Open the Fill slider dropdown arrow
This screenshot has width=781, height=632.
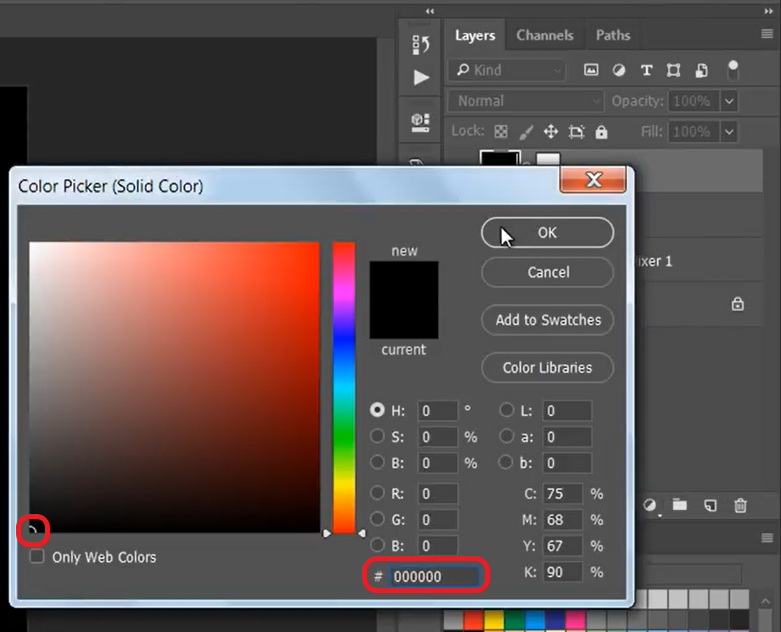tap(729, 132)
